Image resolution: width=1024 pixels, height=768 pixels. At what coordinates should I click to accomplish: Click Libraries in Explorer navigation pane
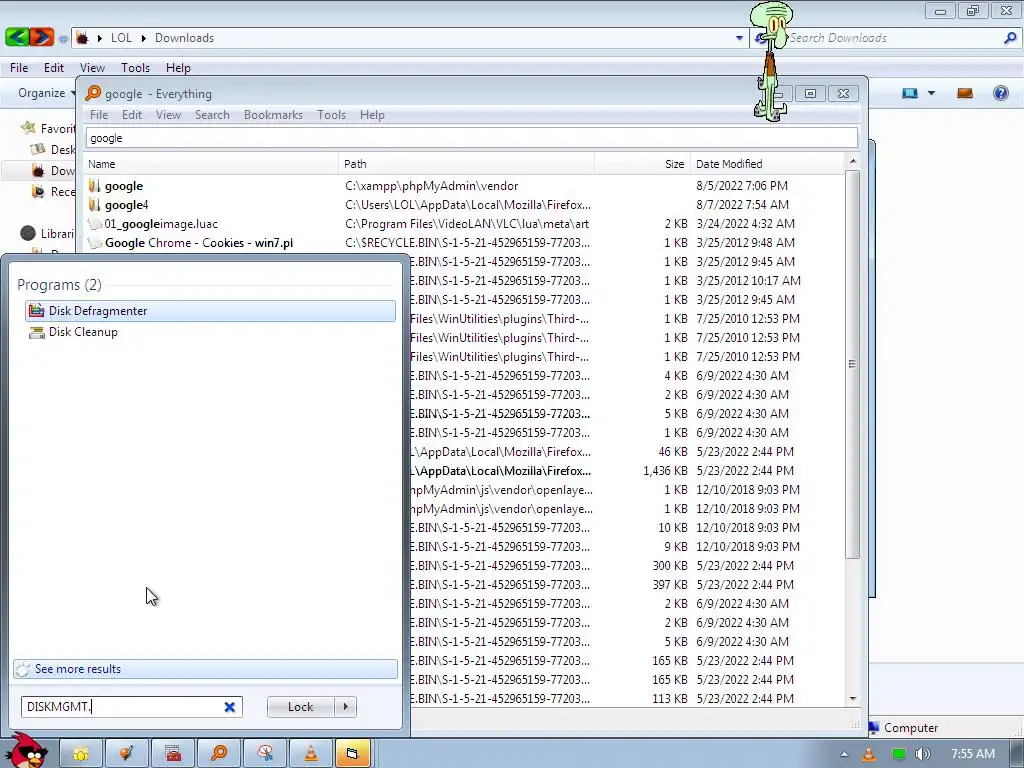pos(47,233)
